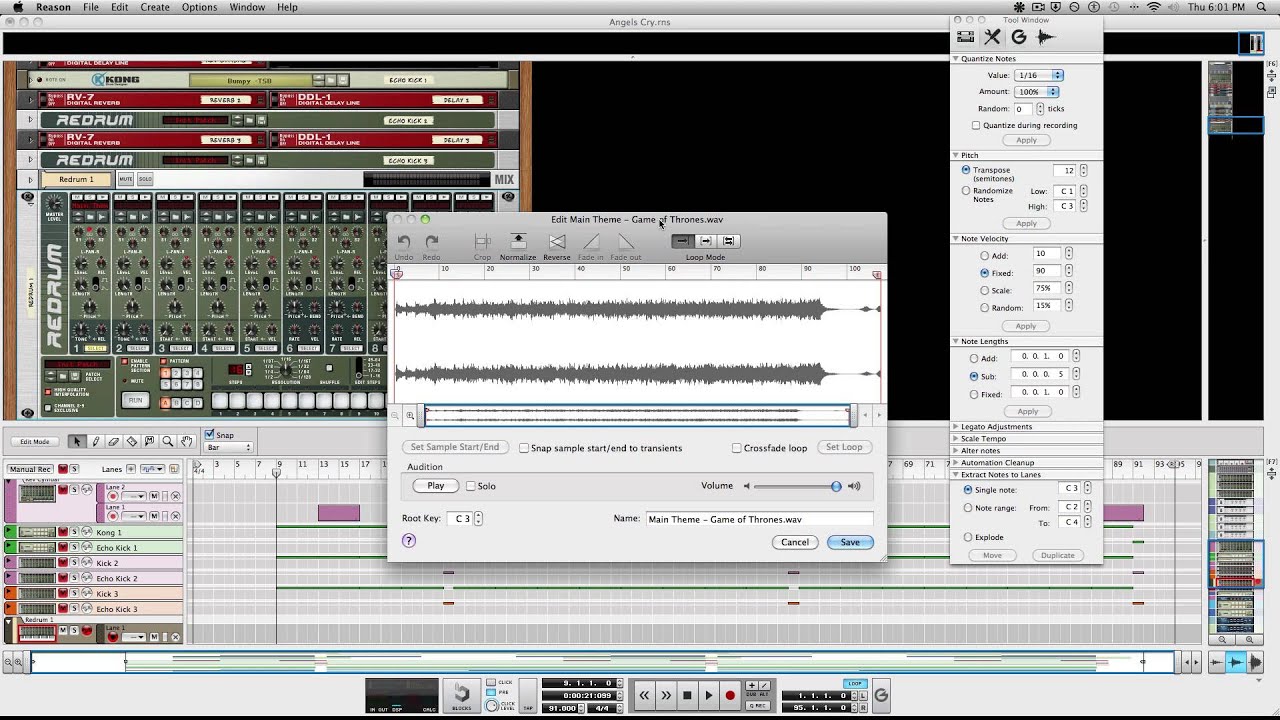Rewind the song position
The image size is (1280, 720).
click(x=644, y=695)
